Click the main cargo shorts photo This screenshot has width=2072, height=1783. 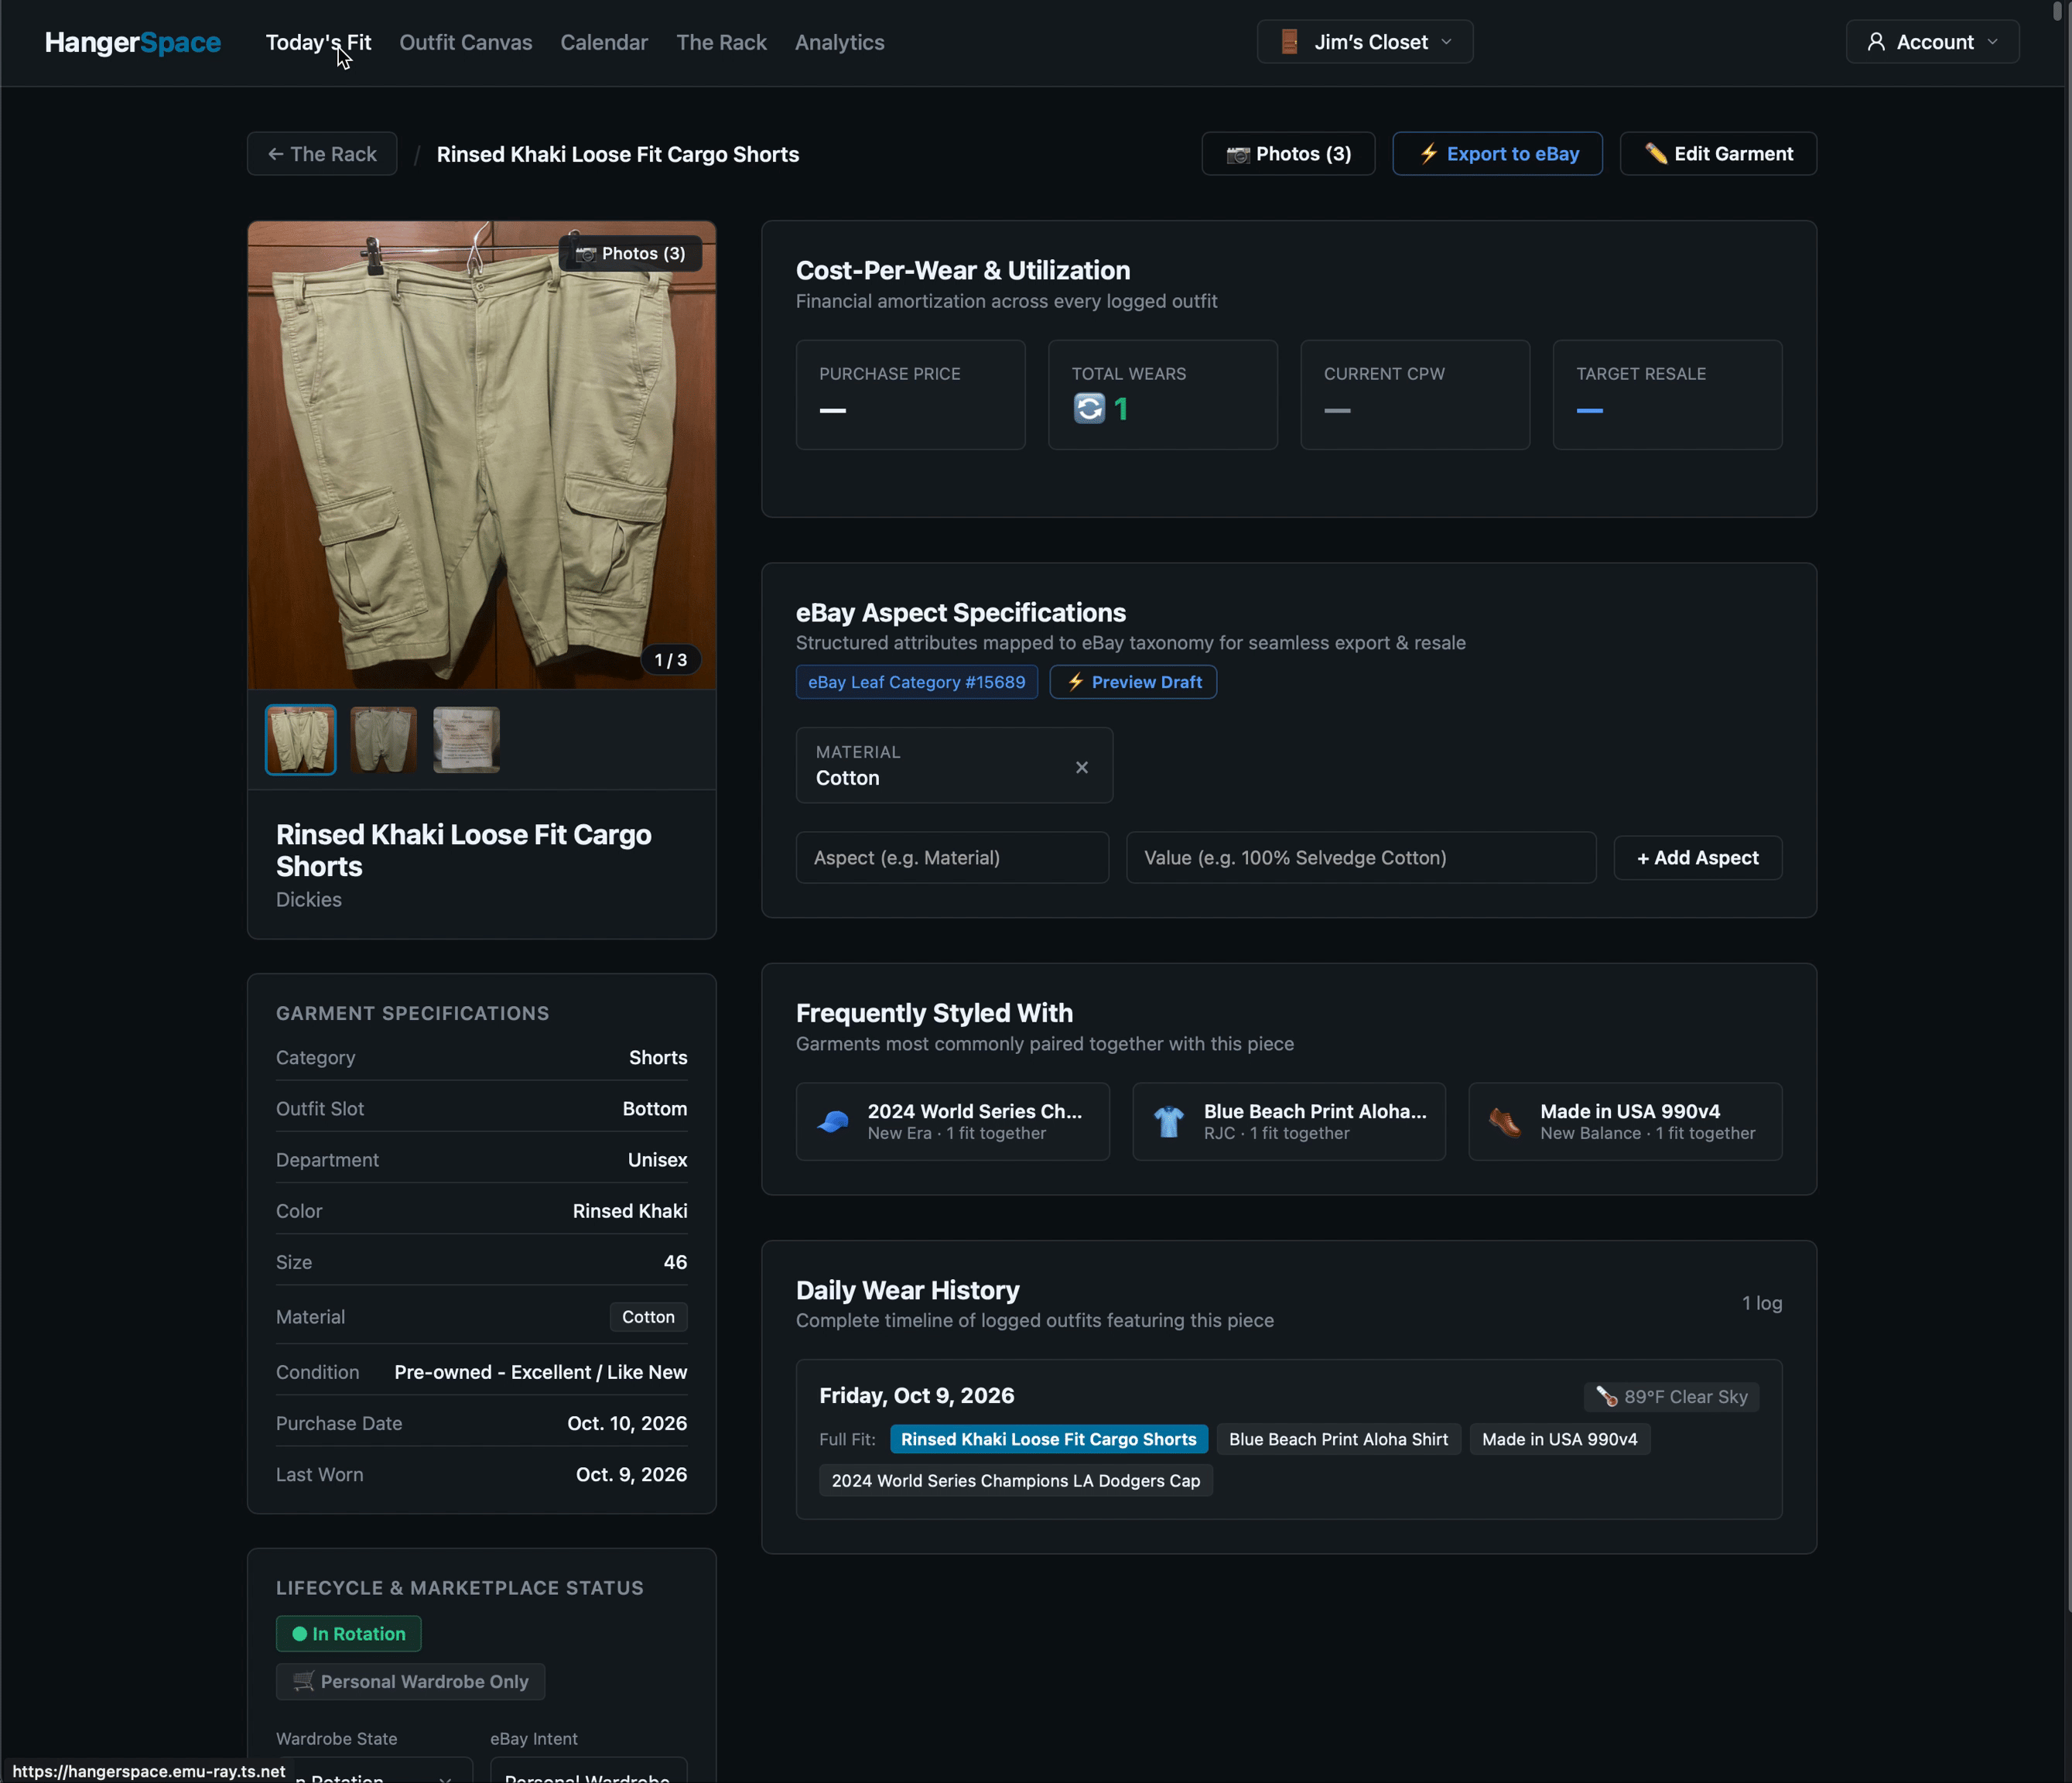click(x=482, y=455)
